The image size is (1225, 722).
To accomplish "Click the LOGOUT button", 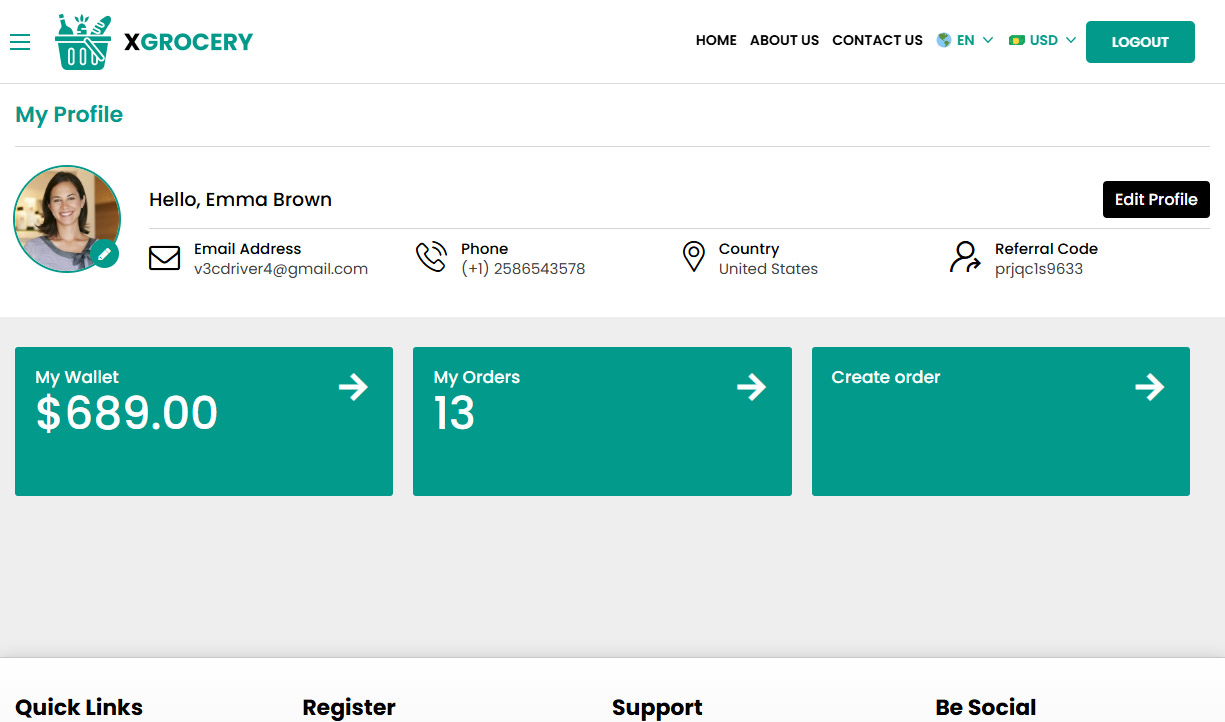I will [1140, 42].
